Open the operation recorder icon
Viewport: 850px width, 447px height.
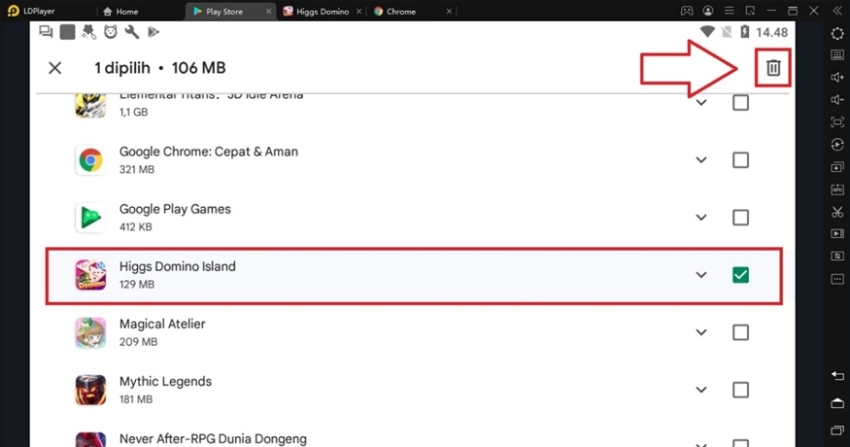[x=837, y=145]
